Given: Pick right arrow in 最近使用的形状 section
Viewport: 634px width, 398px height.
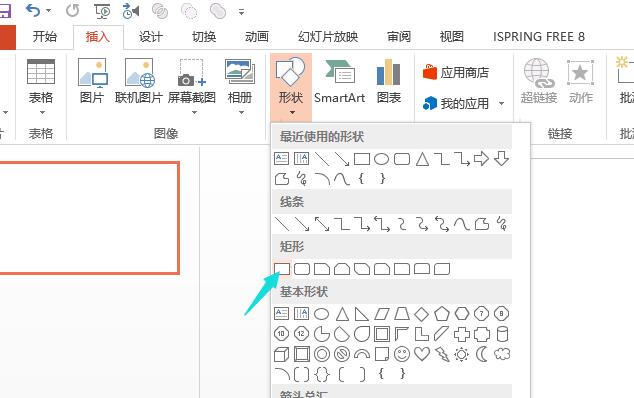Looking at the screenshot, I should [x=481, y=159].
